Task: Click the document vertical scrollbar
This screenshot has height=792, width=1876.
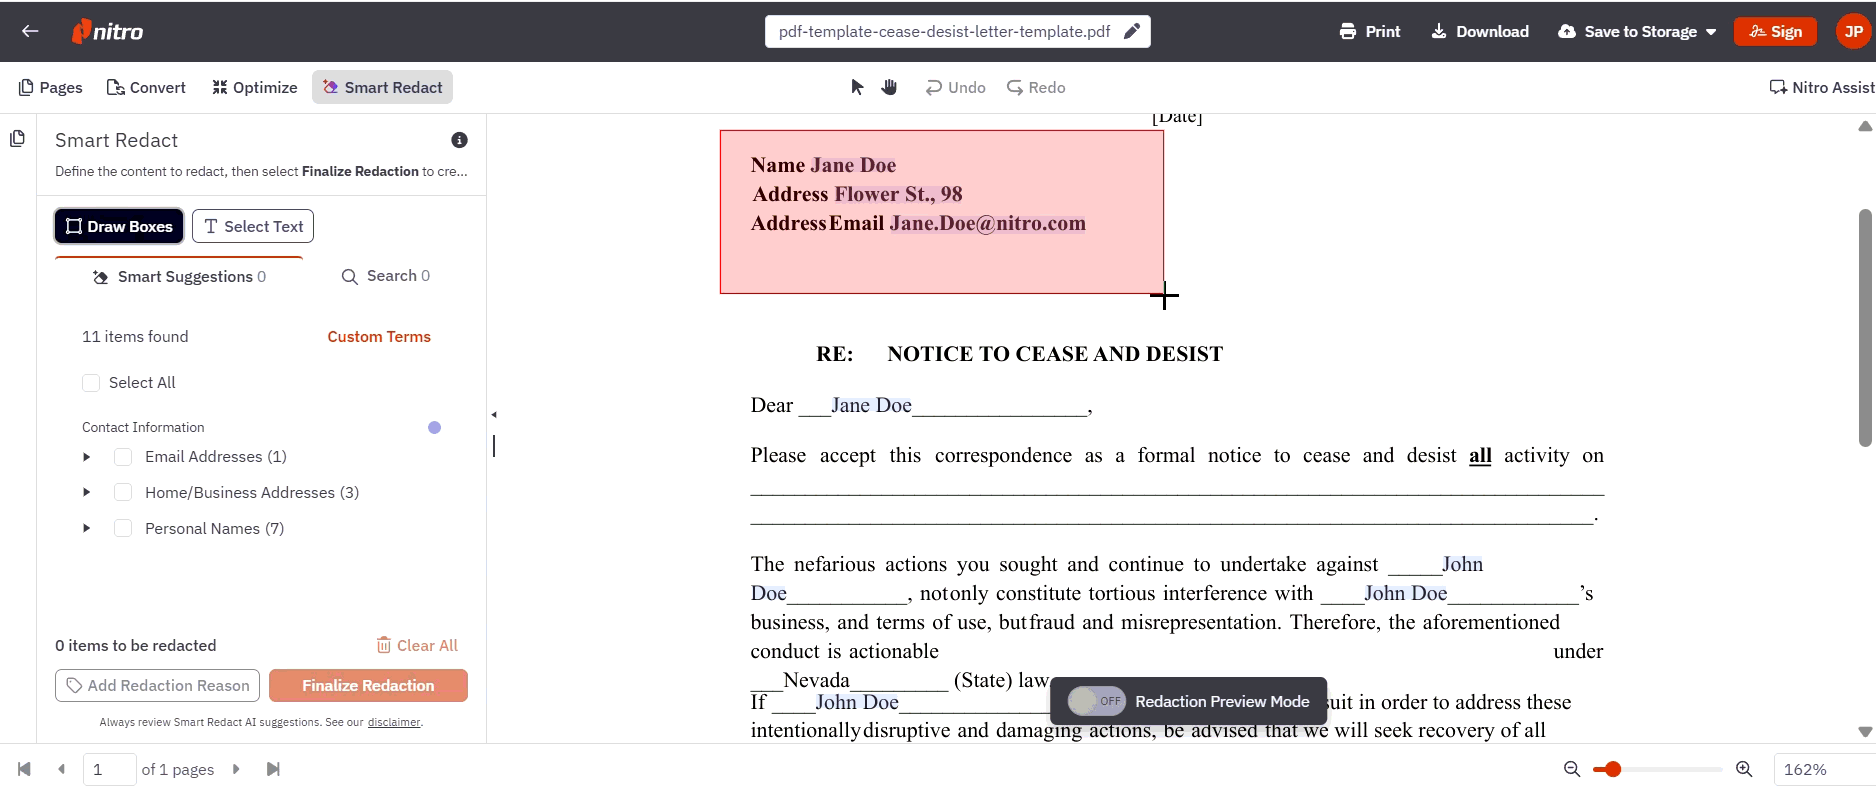Action: pyautogui.click(x=1865, y=327)
